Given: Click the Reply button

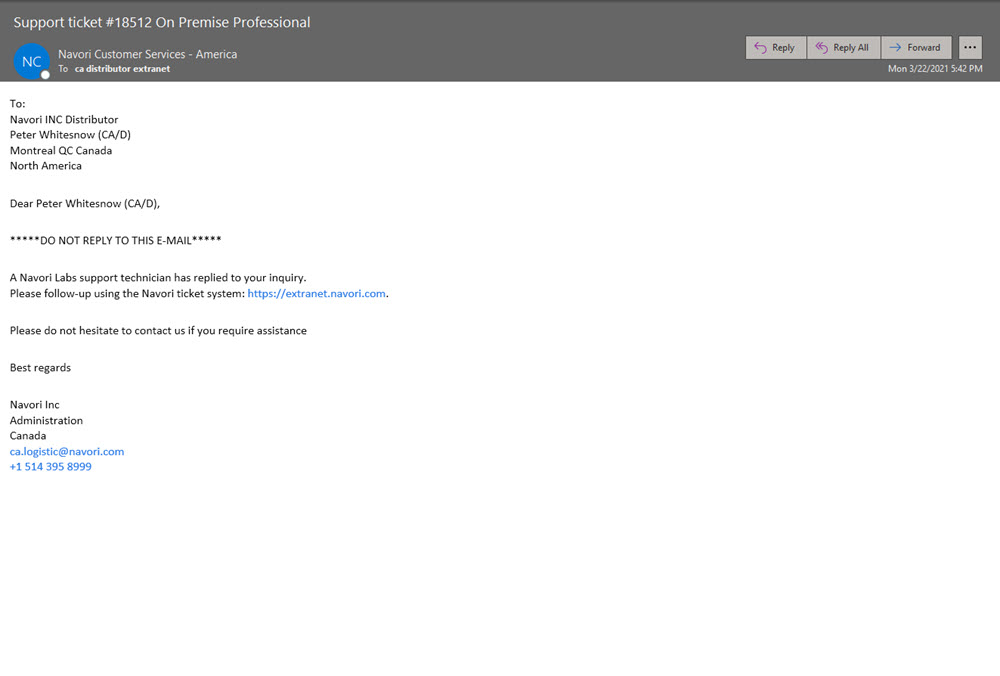Looking at the screenshot, I should [x=775, y=48].
